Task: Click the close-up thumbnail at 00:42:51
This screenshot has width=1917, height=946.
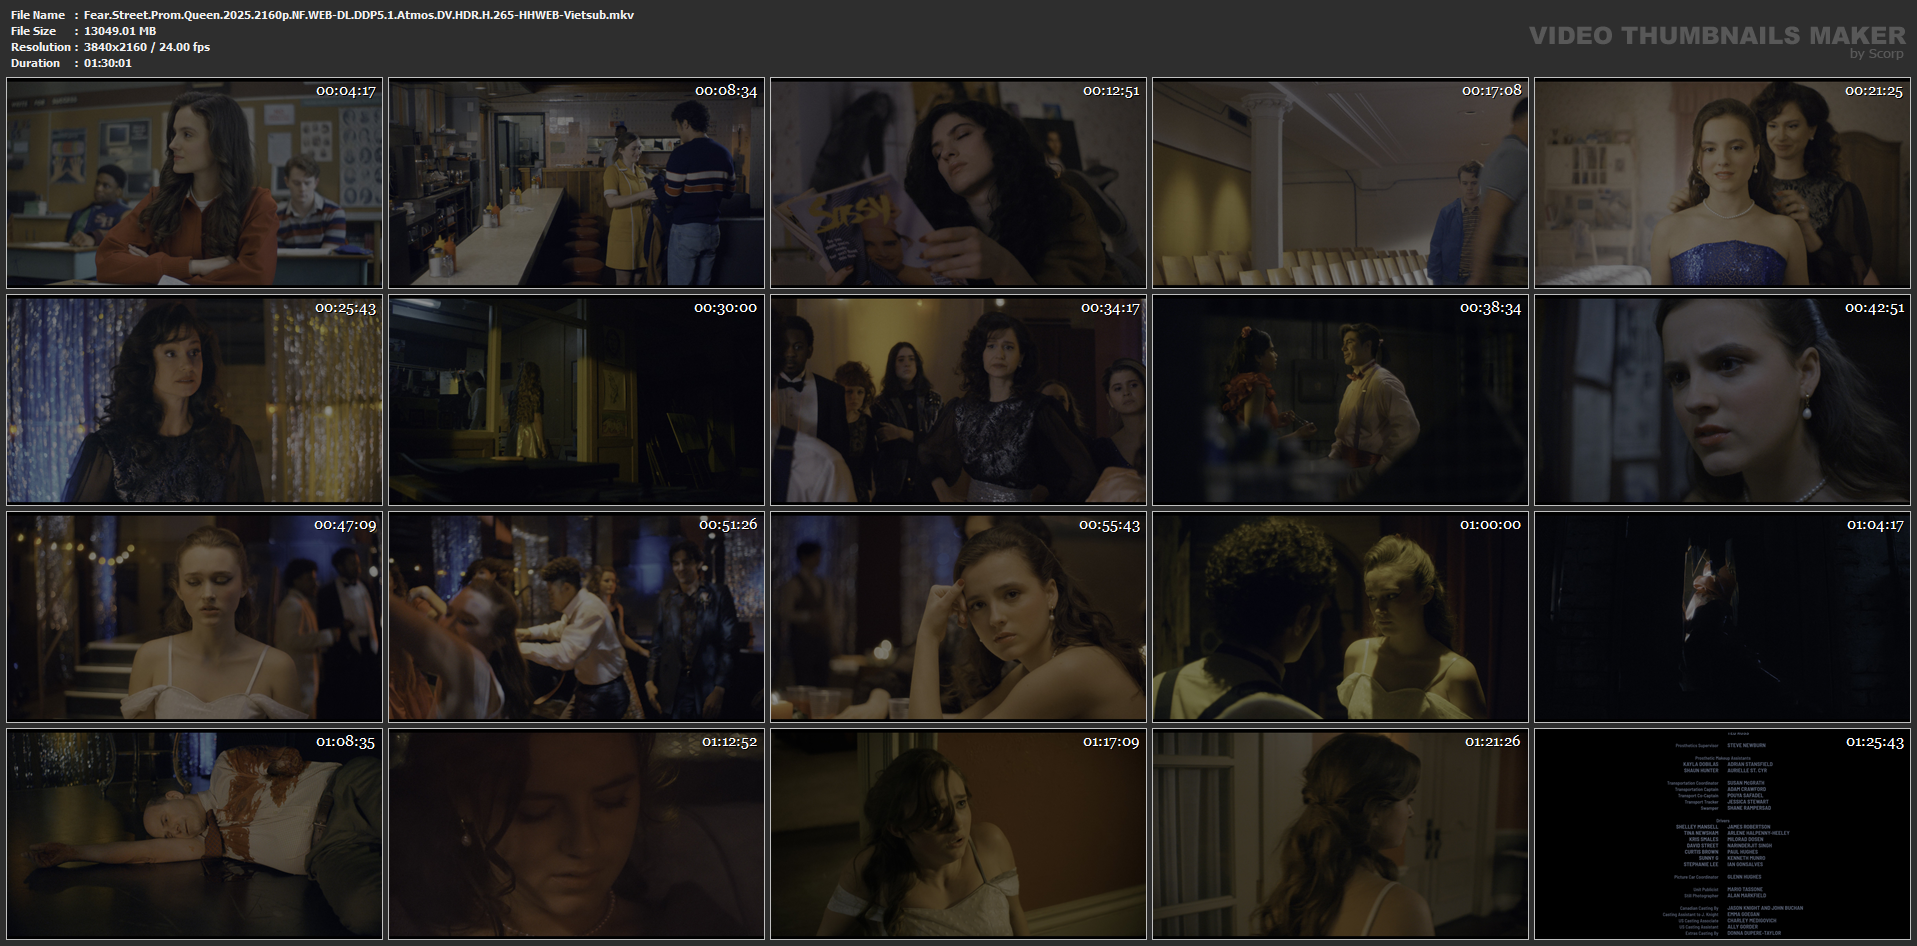Action: coord(1722,400)
